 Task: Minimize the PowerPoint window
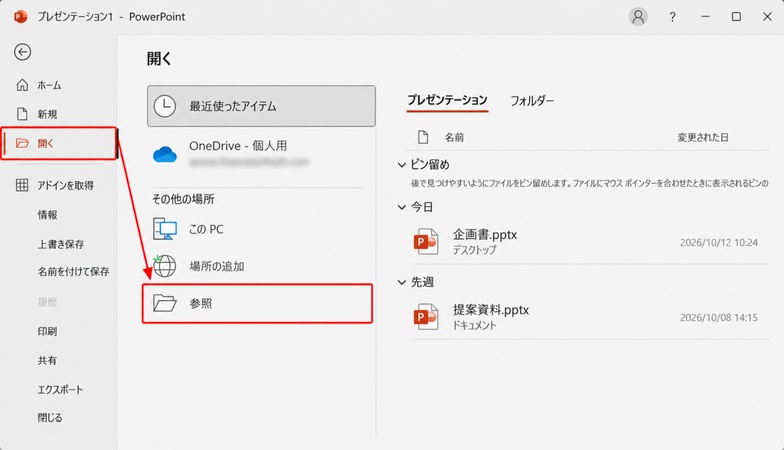[706, 16]
